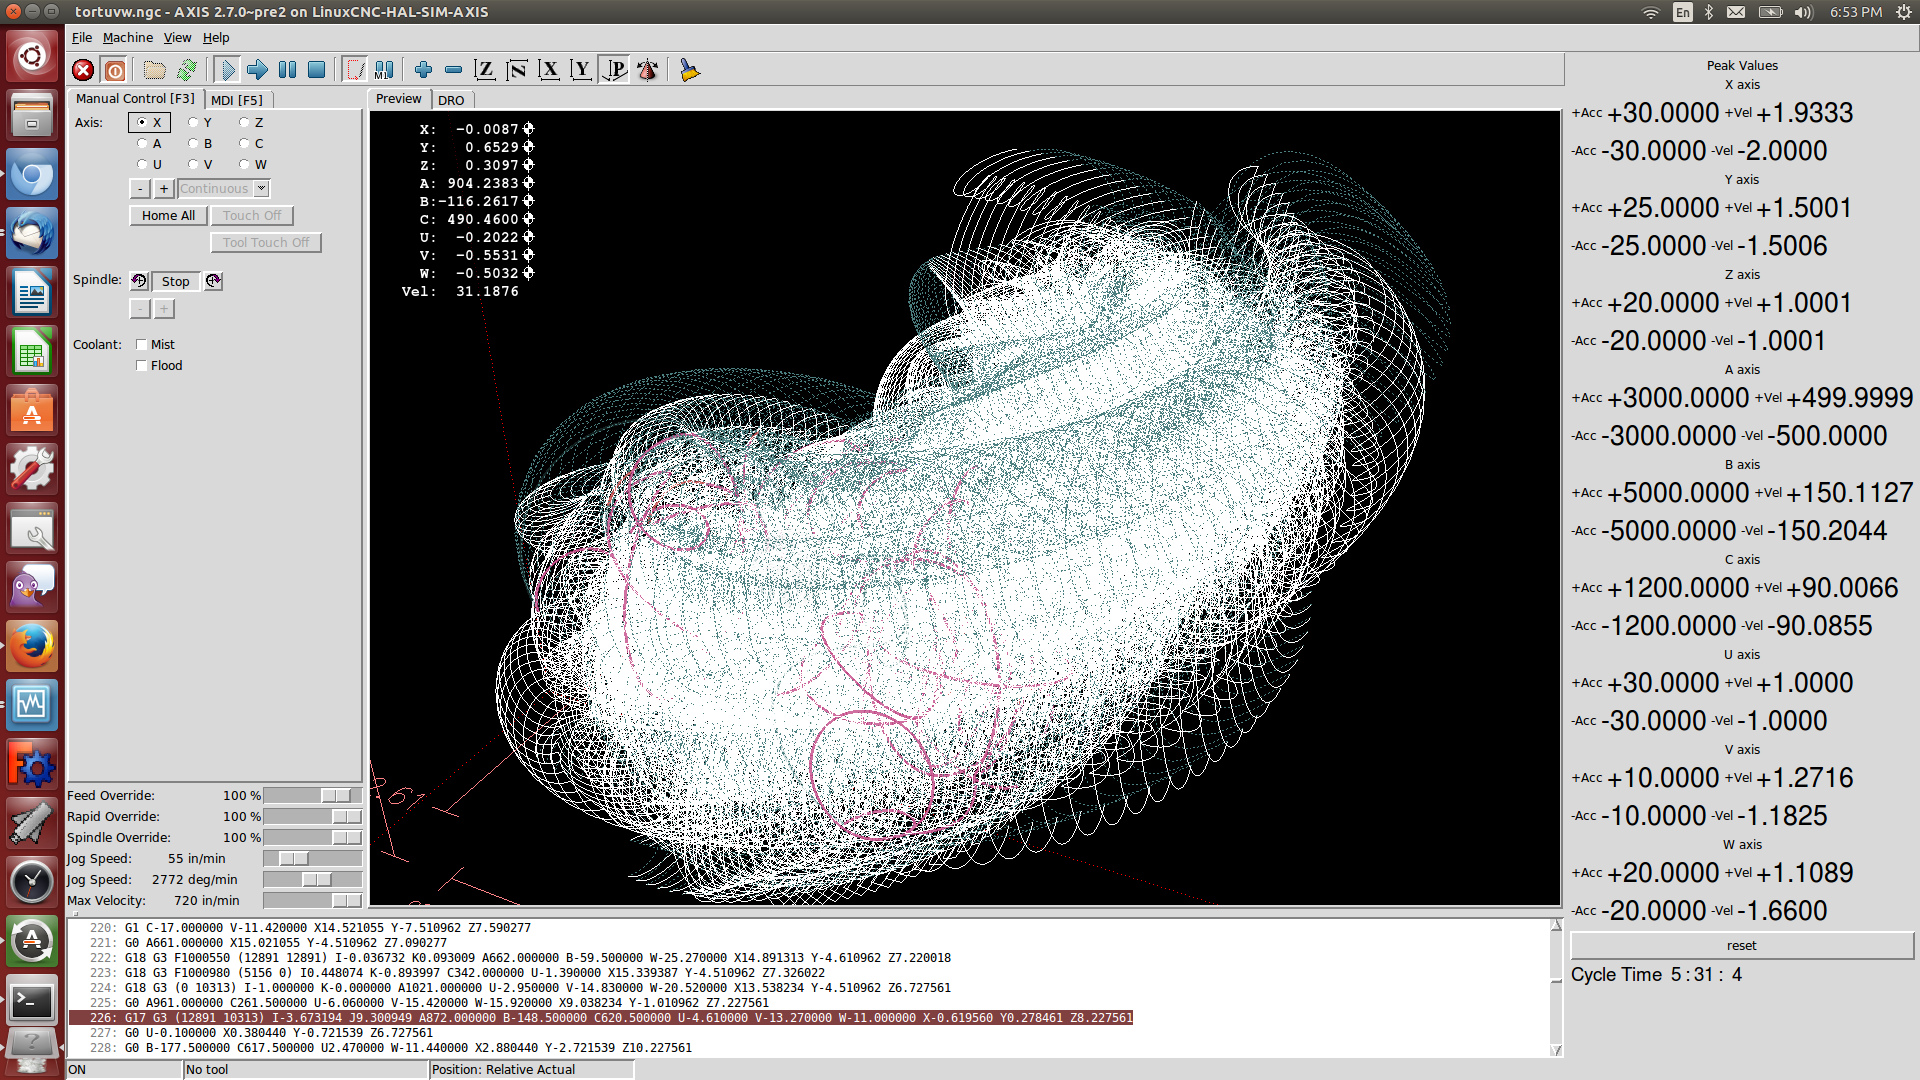The image size is (1920, 1080).
Task: Click the spindle Stop button
Action: [176, 282]
